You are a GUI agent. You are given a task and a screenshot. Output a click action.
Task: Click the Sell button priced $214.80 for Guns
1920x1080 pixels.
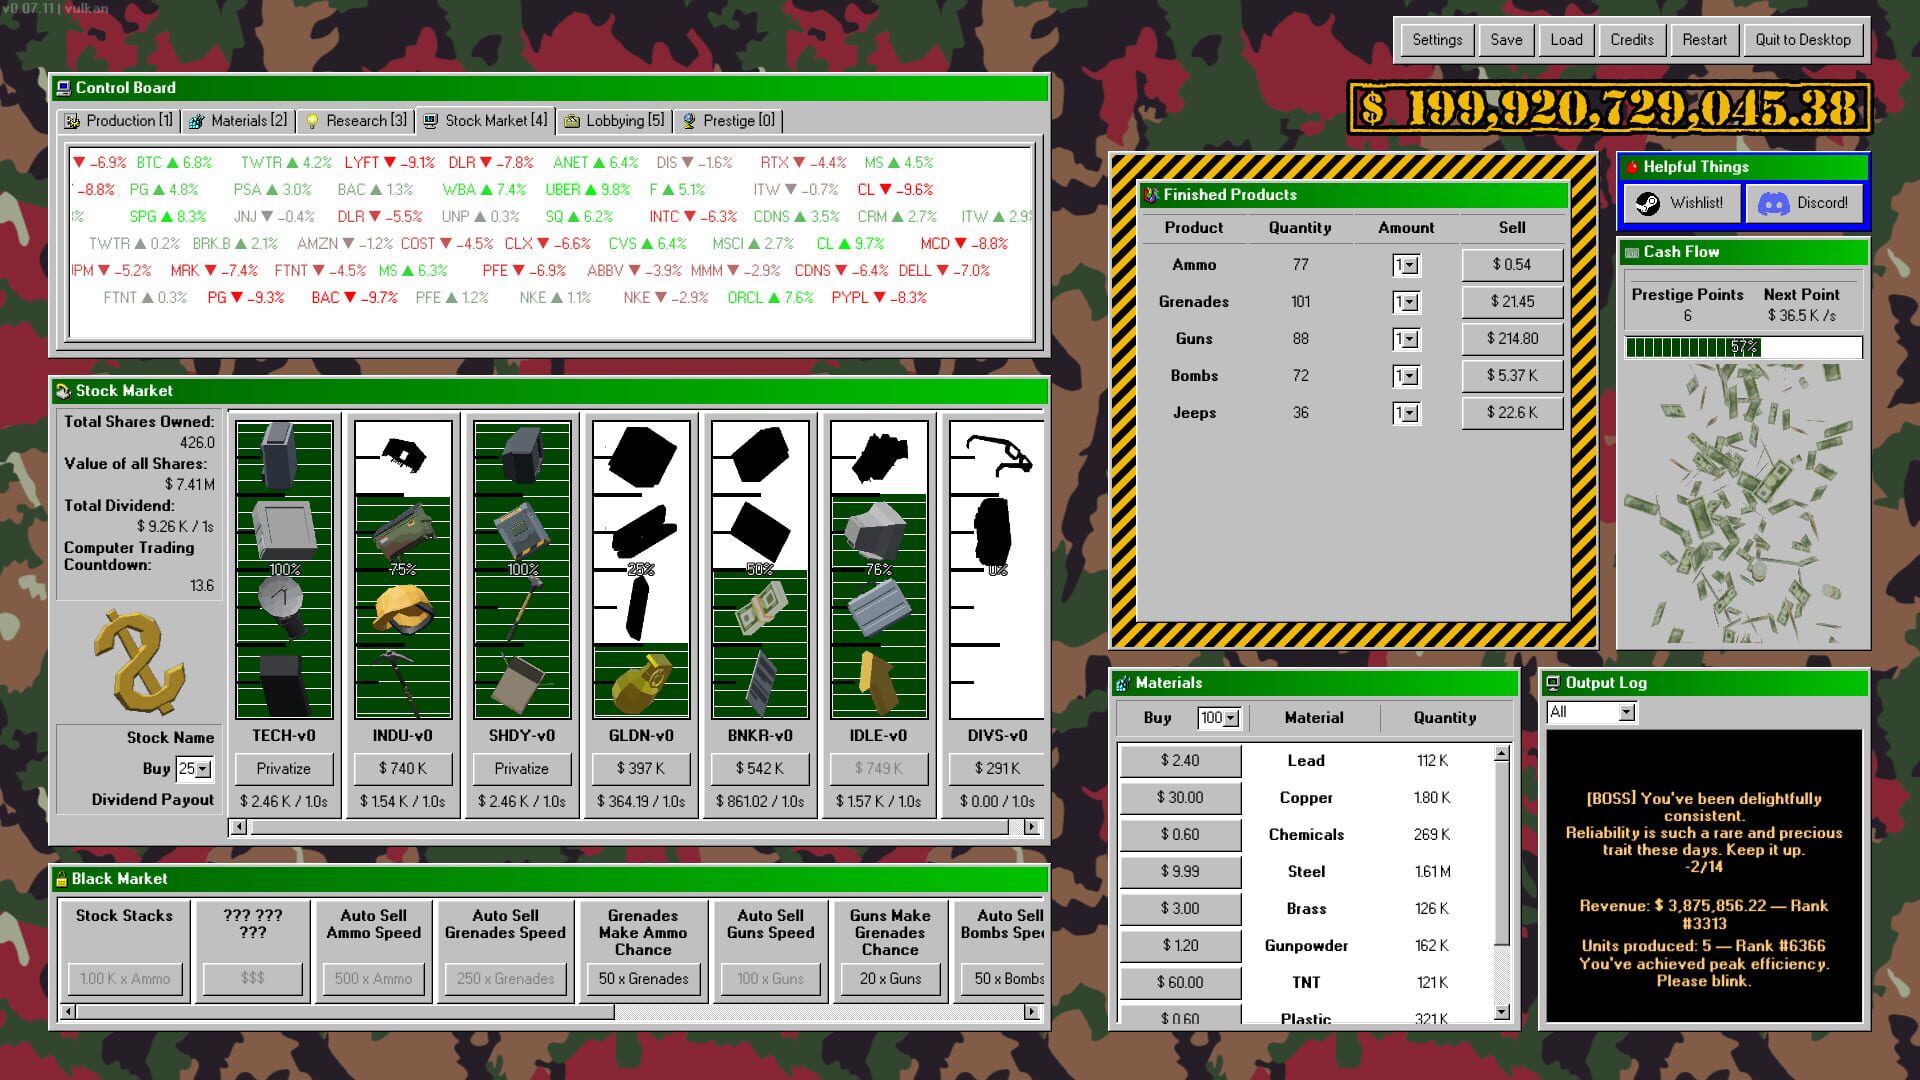[x=1512, y=338]
